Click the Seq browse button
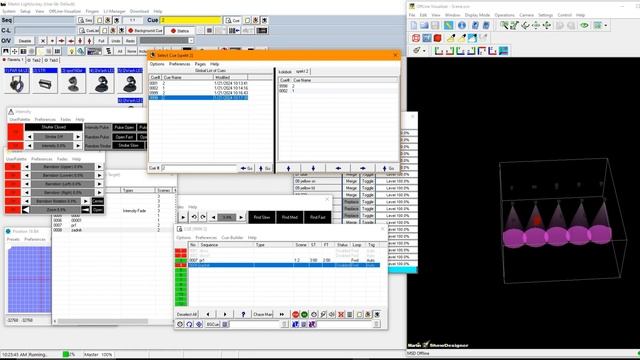640x360 pixels. (85, 20)
